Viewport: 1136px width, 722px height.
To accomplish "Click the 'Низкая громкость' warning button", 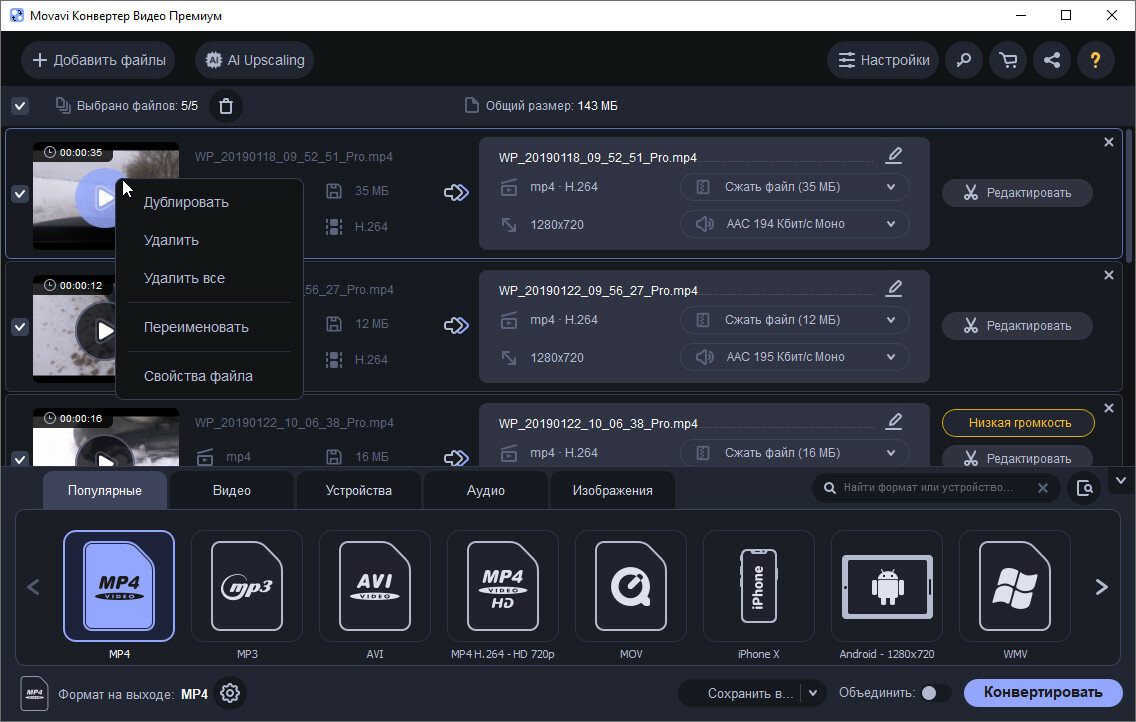I will (1018, 423).
